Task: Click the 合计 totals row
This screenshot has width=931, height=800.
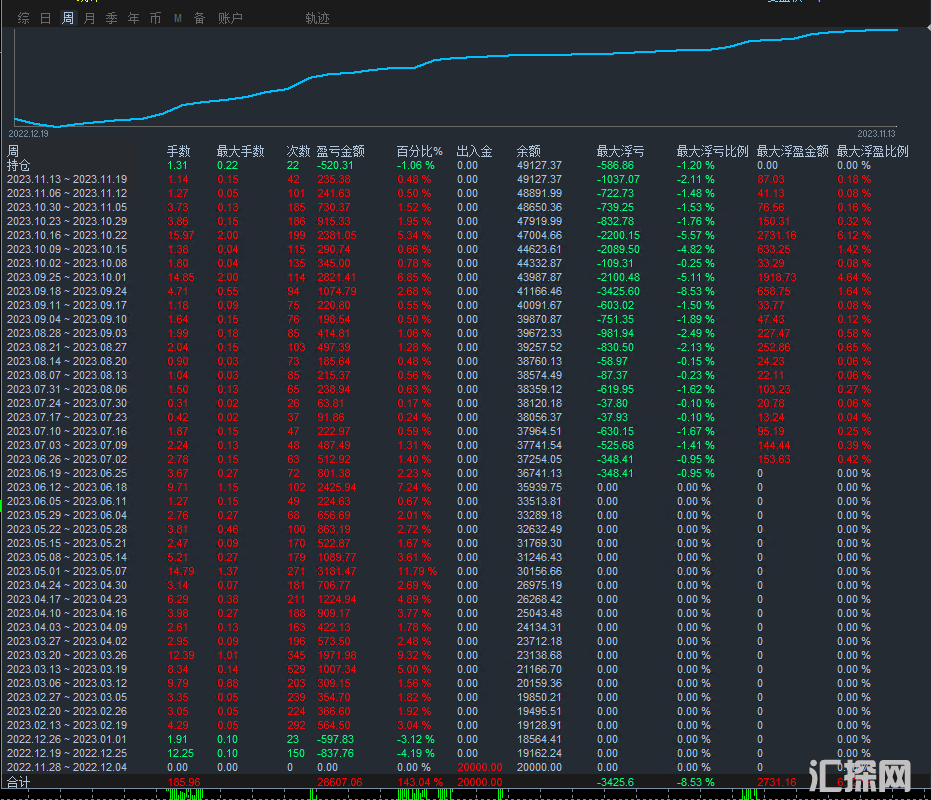Action: [19, 781]
